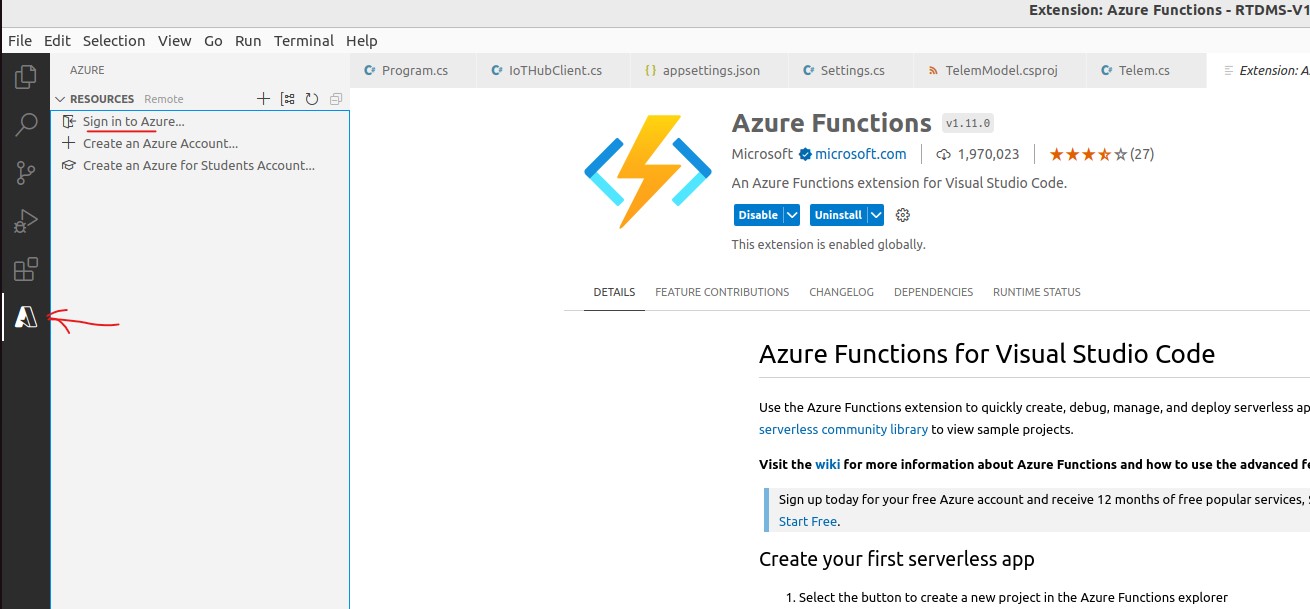Click the Remote label in Resources header
This screenshot has height=609, width=1310.
[164, 99]
